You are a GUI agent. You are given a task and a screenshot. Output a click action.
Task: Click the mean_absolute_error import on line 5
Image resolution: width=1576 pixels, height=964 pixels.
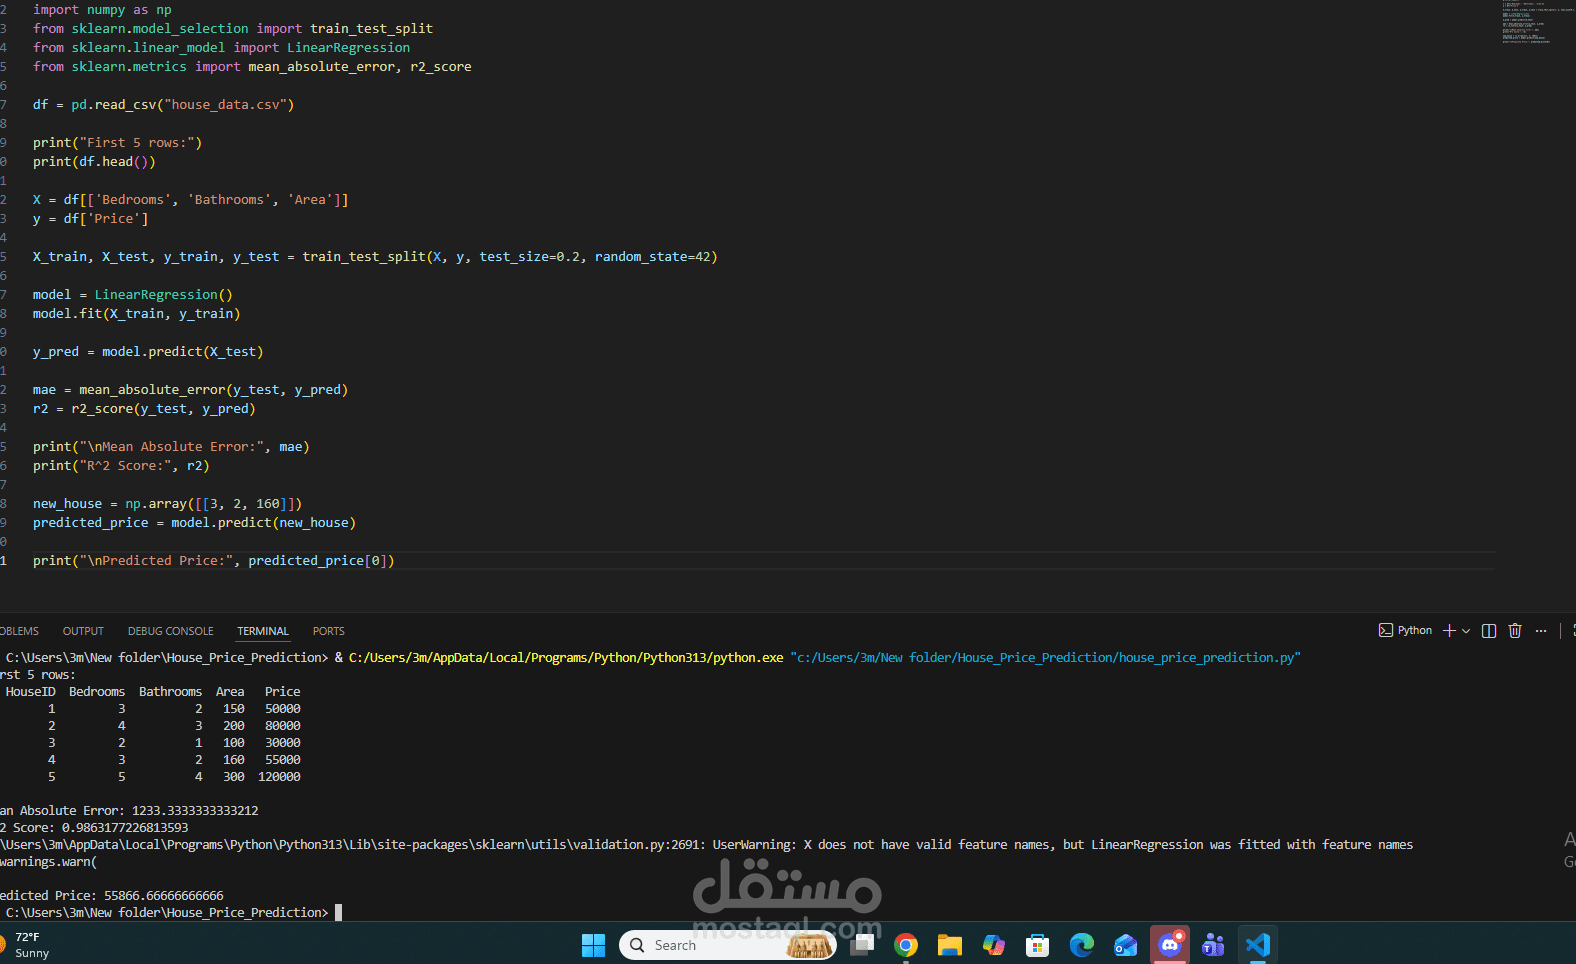click(x=322, y=67)
